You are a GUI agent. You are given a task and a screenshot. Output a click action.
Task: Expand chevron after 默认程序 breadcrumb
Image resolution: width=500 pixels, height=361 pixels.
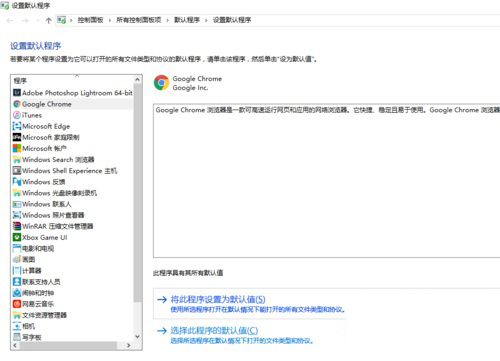206,20
